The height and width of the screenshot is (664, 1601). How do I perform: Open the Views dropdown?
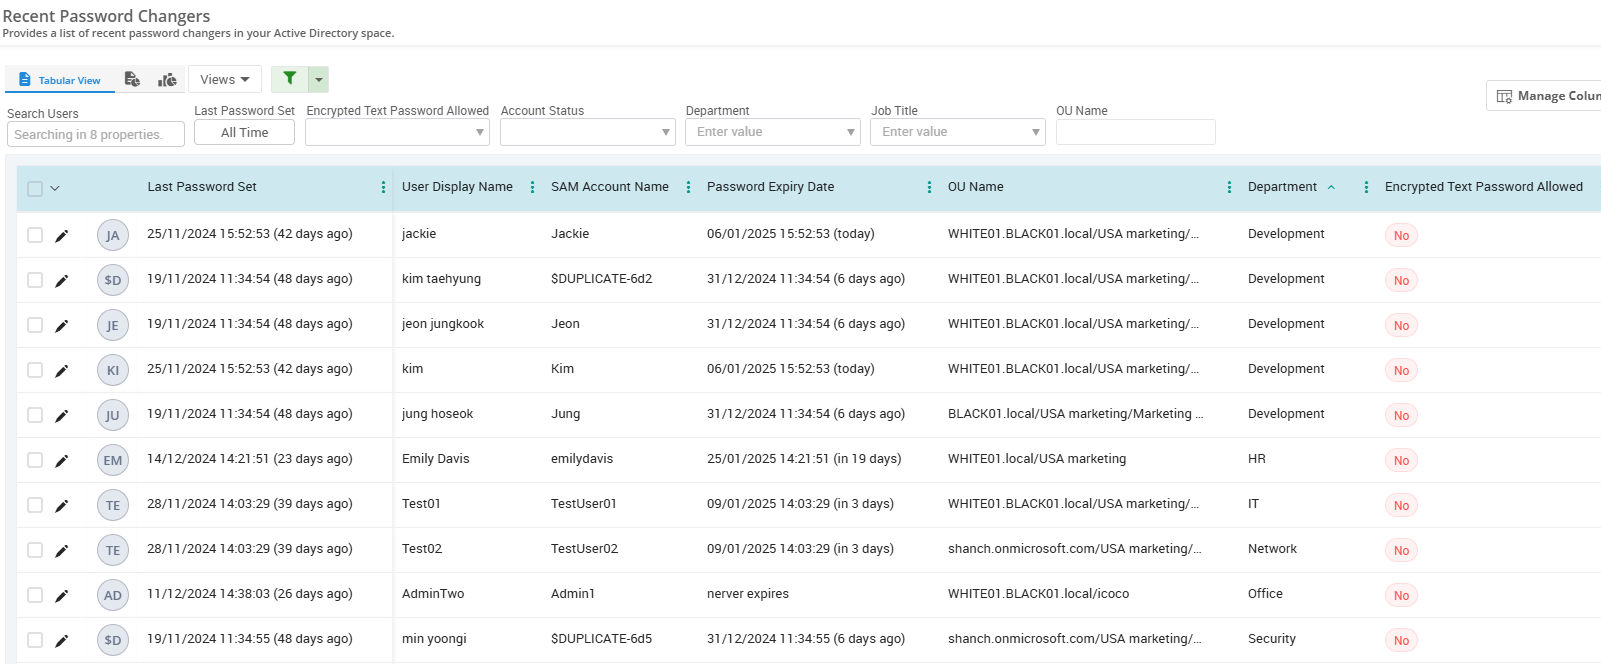pyautogui.click(x=225, y=79)
